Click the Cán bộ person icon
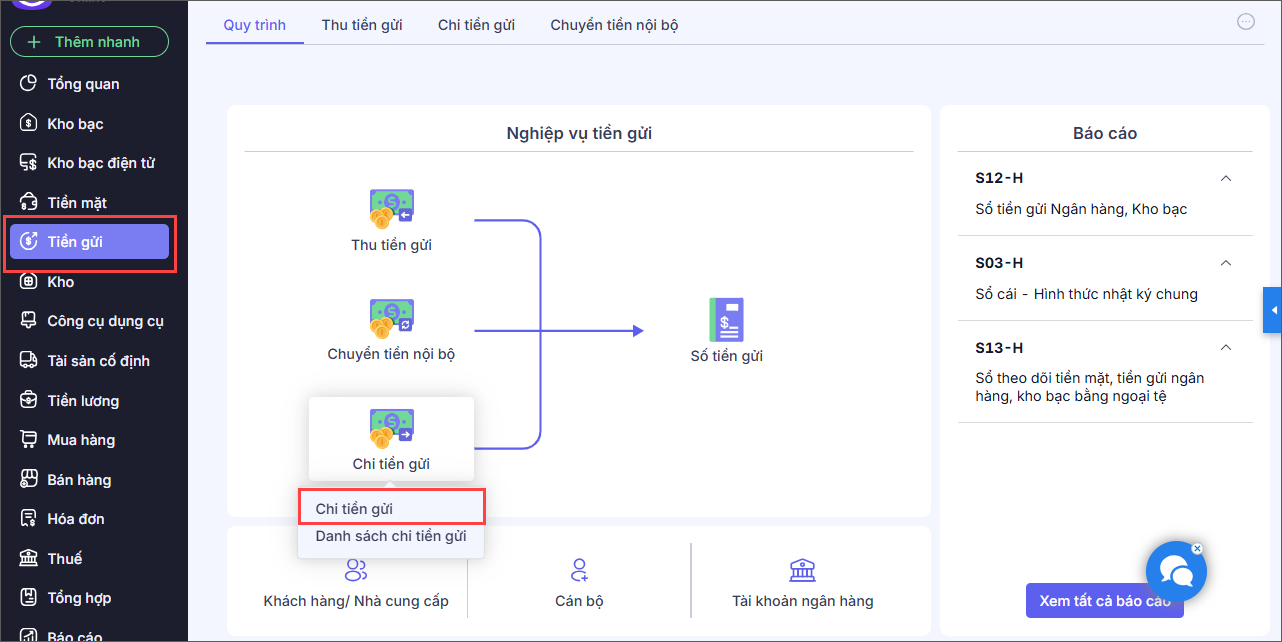1282x642 pixels. (579, 571)
